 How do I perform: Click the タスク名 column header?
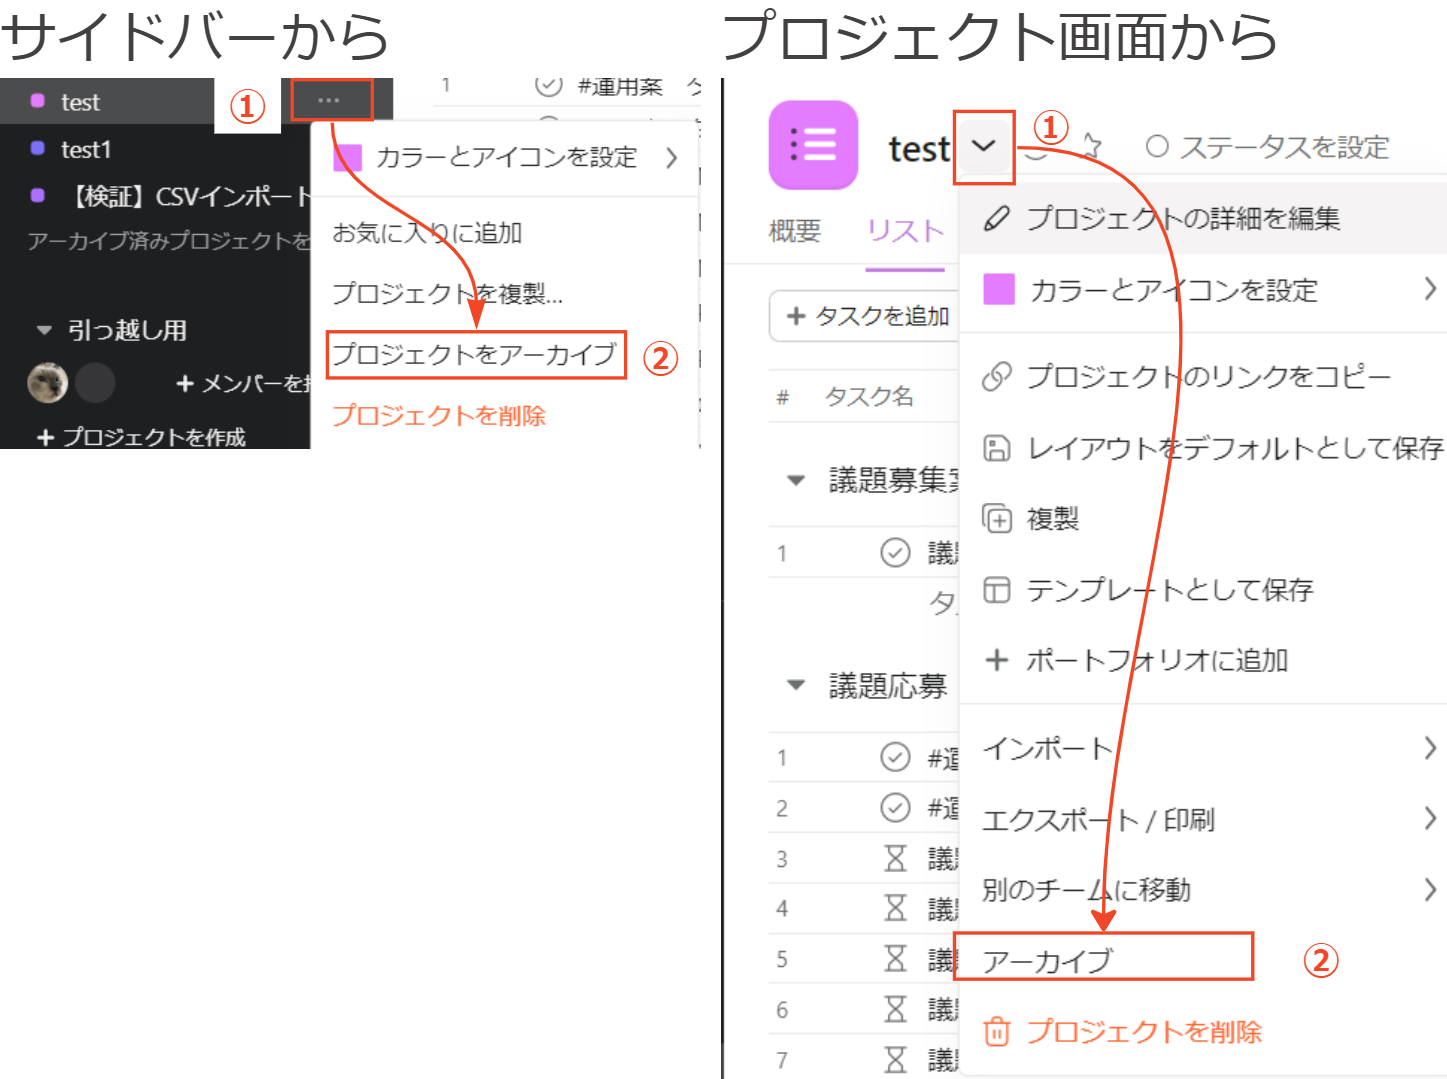pyautogui.click(x=869, y=397)
